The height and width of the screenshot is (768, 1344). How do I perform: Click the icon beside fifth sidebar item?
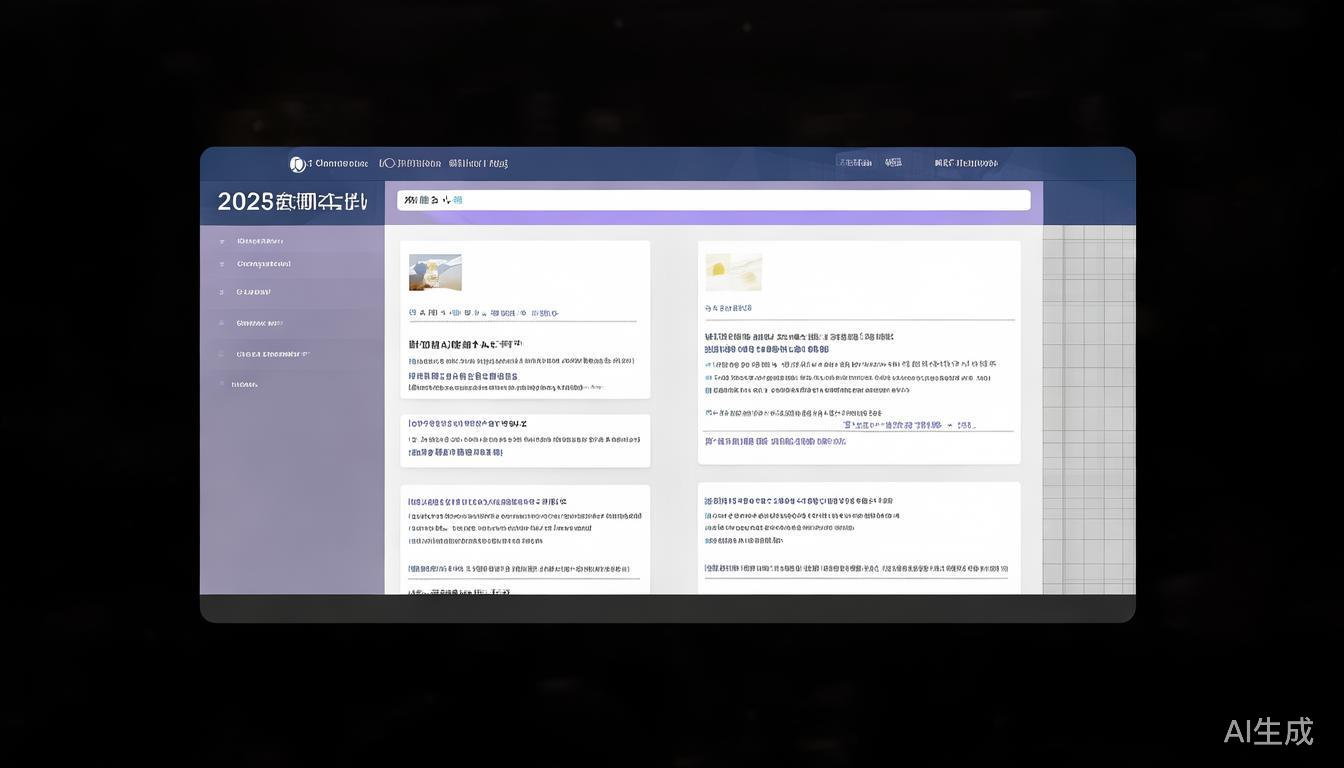(222, 354)
